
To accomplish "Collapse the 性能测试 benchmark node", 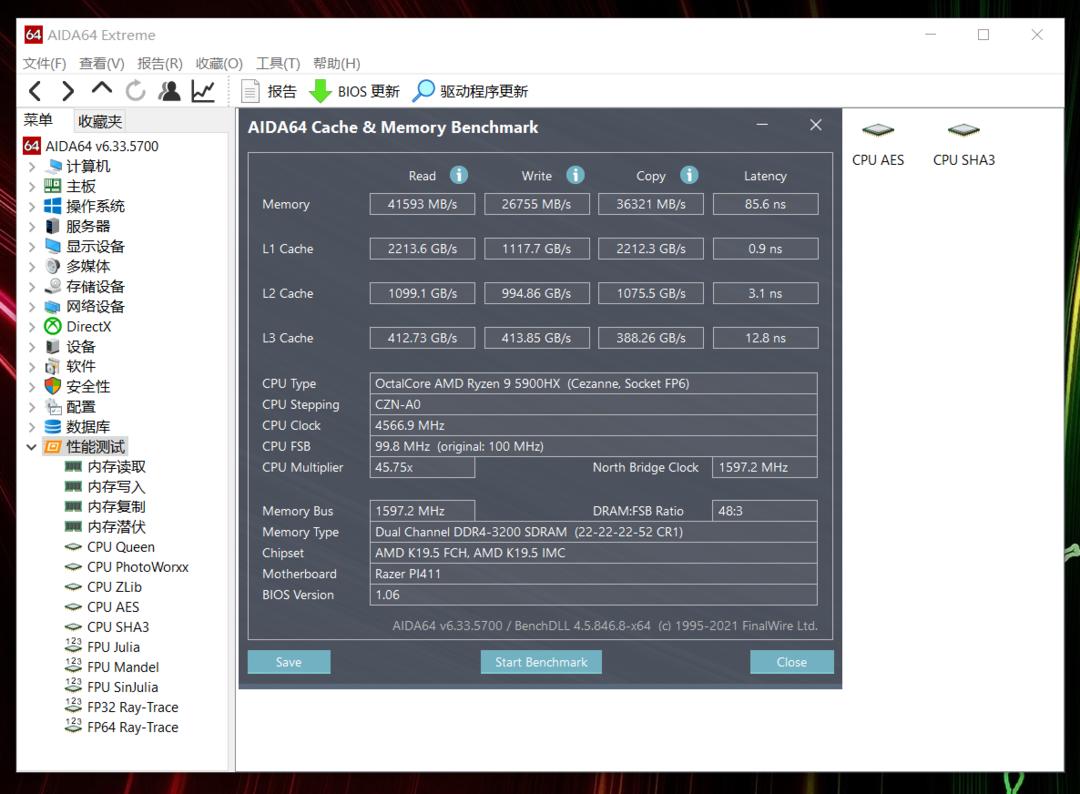I will [x=32, y=447].
